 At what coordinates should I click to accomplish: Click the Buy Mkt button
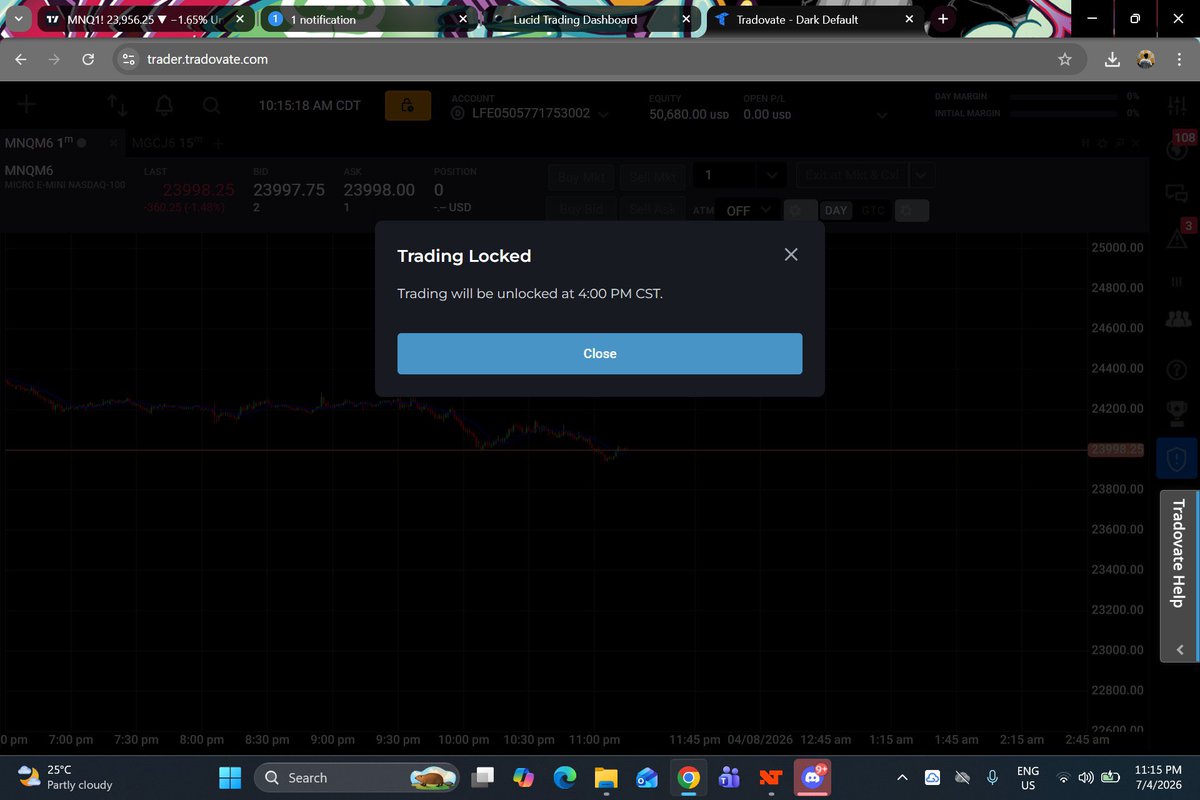click(x=582, y=176)
